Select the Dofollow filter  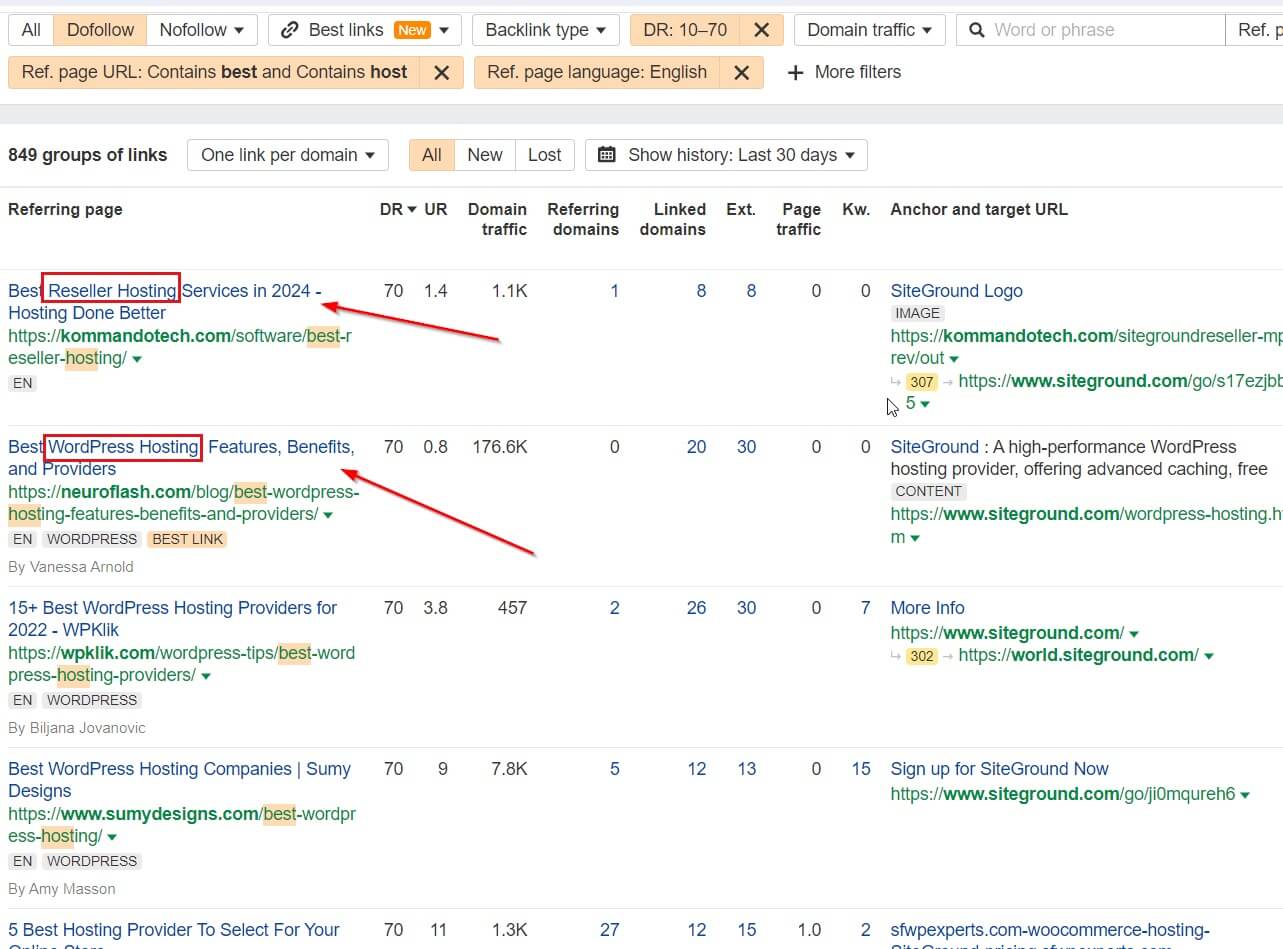pos(100,30)
